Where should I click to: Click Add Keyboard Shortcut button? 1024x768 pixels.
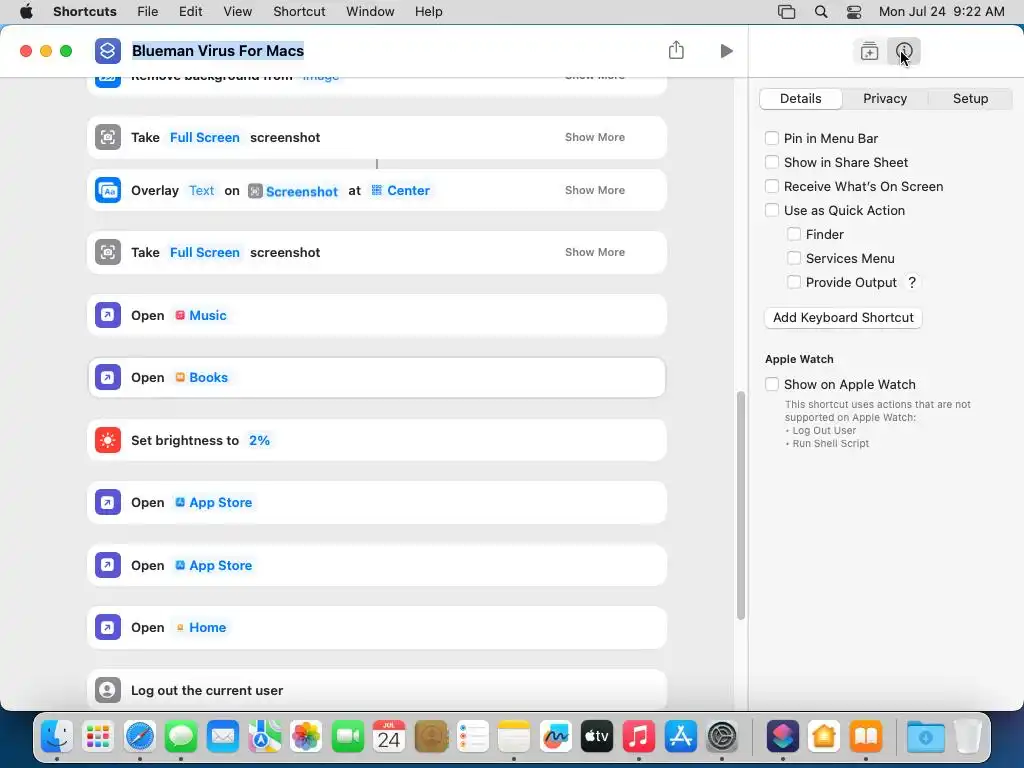(843, 317)
